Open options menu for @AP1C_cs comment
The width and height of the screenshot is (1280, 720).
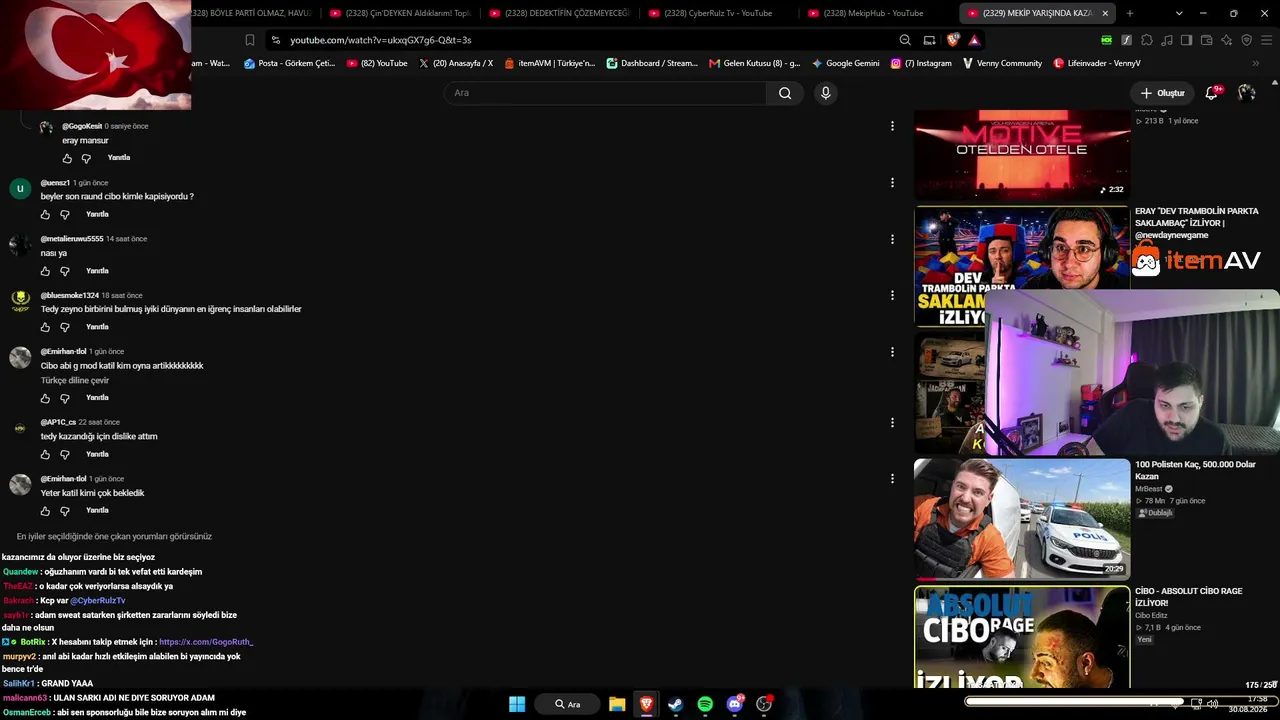tap(892, 423)
